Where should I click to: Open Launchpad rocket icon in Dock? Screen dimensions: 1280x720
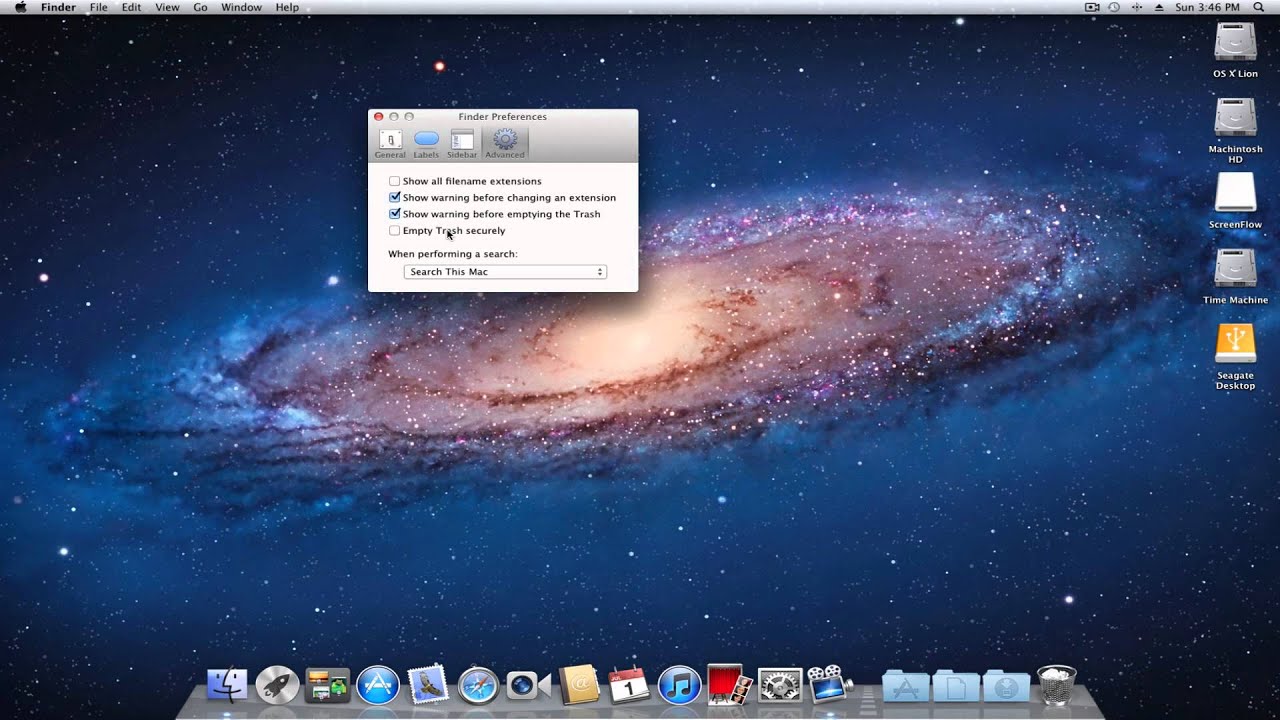tap(277, 685)
